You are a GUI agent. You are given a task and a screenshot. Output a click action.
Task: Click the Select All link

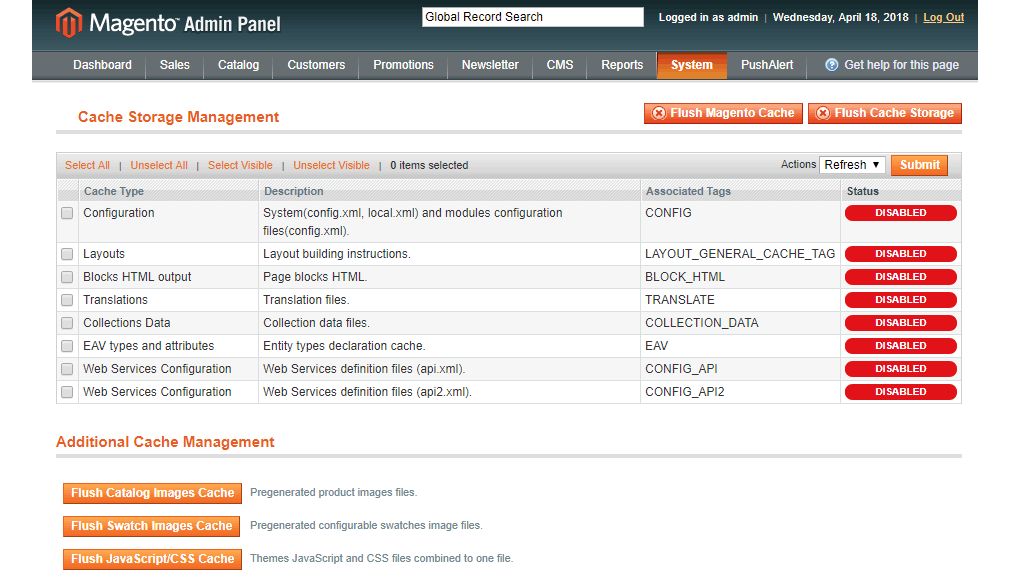click(87, 166)
